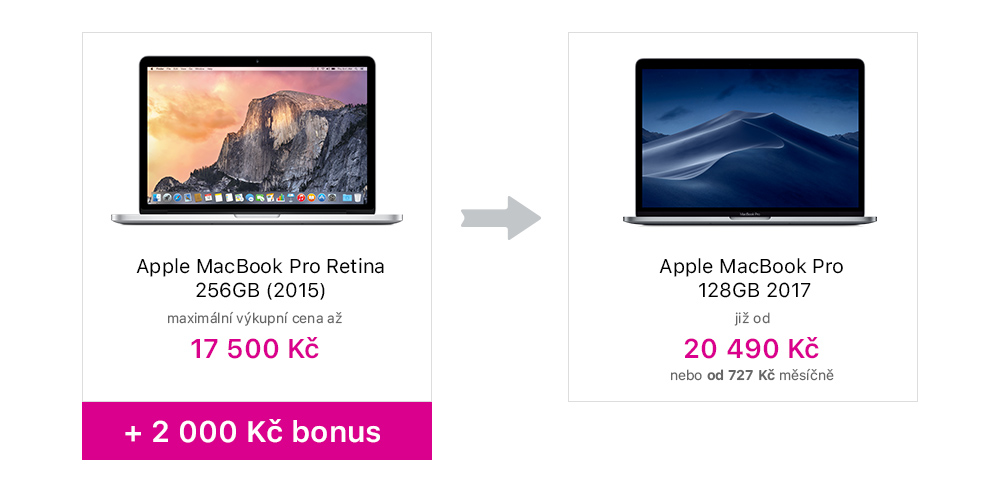Open iTunes from the pictured dock
This screenshot has width=998, height=493.
point(301,198)
